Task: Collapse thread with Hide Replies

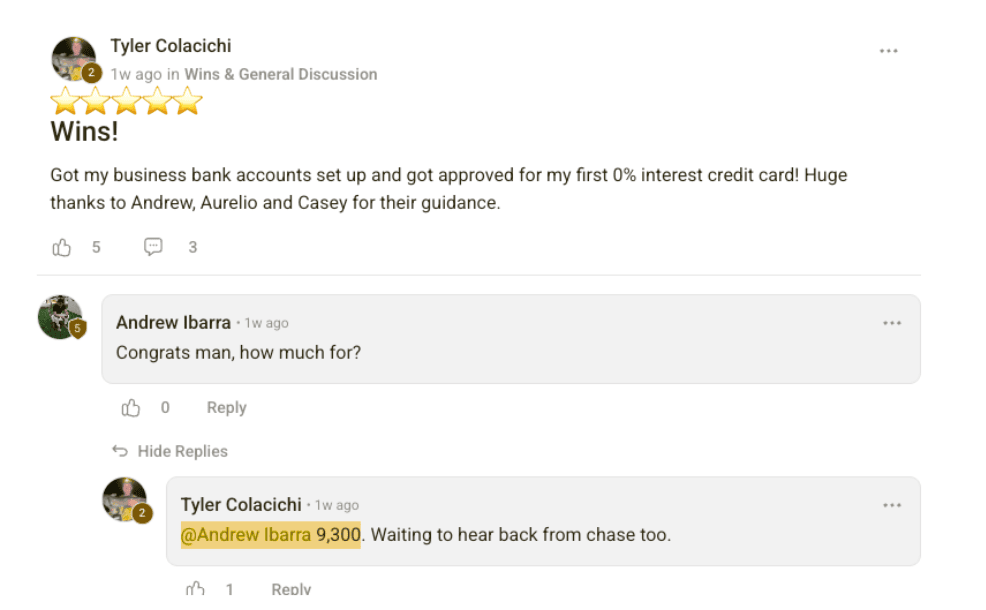Action: 171,451
